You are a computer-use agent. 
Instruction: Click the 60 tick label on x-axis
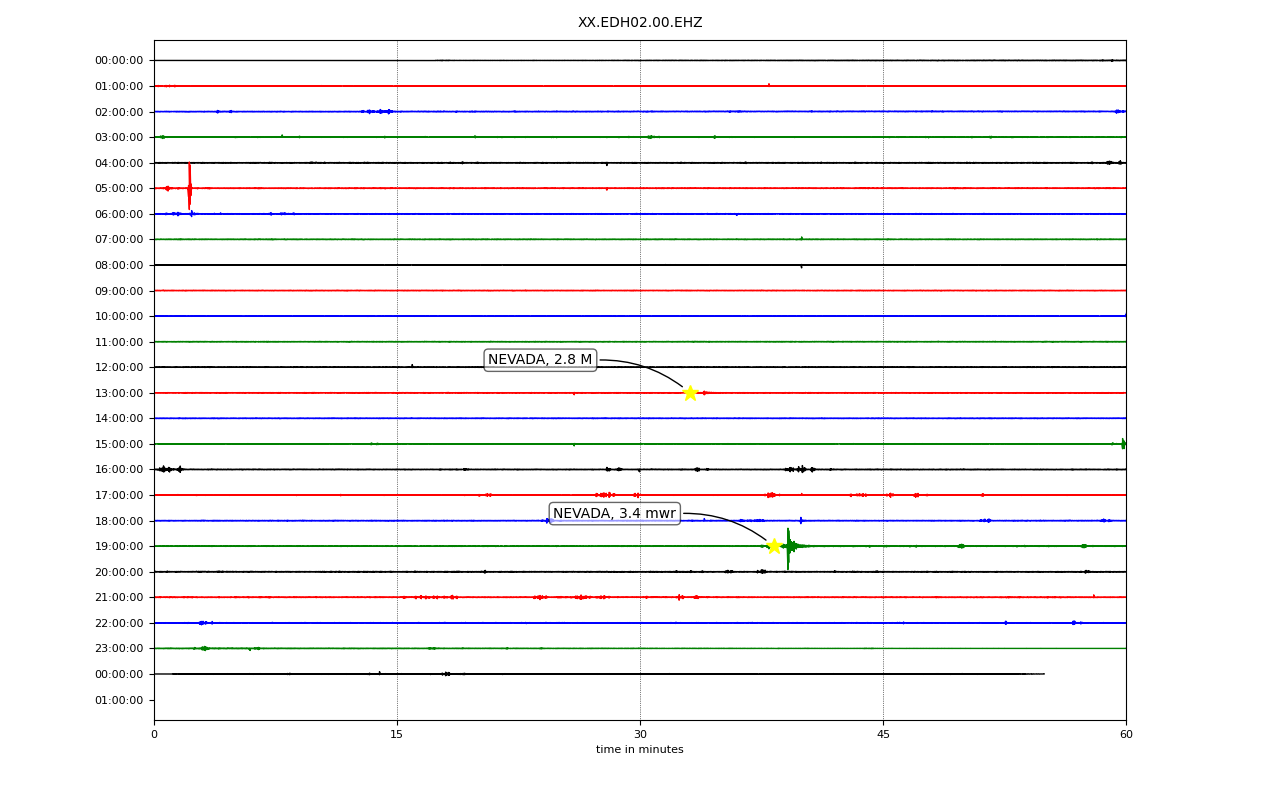[1126, 735]
